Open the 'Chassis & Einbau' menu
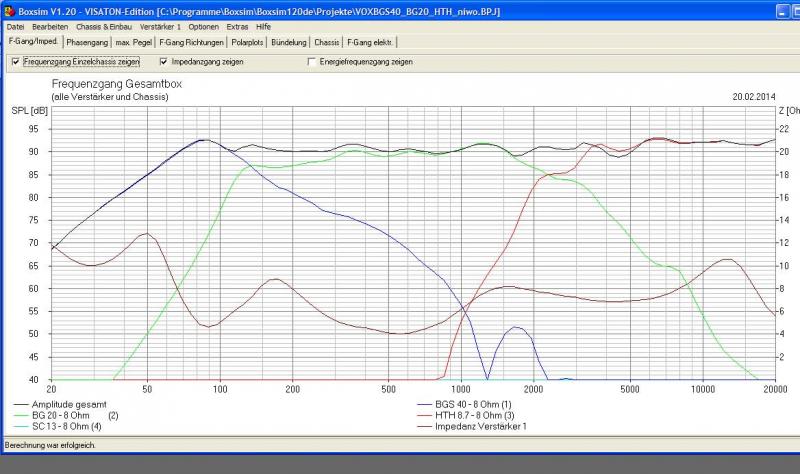 pos(105,27)
